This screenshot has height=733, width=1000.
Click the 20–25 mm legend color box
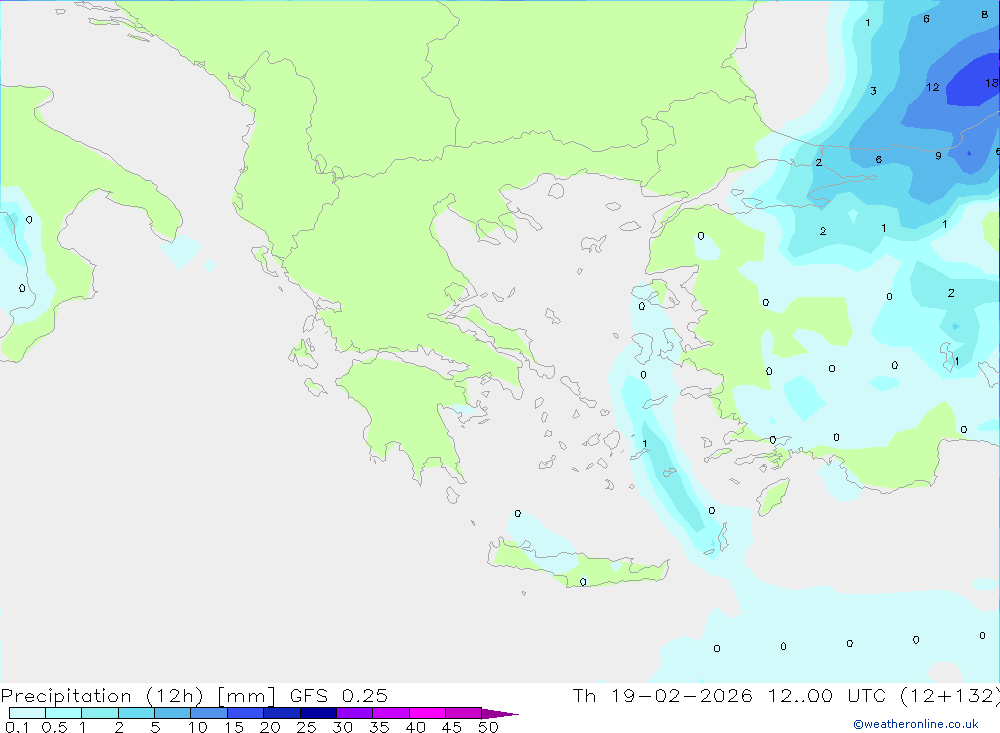pos(281,713)
